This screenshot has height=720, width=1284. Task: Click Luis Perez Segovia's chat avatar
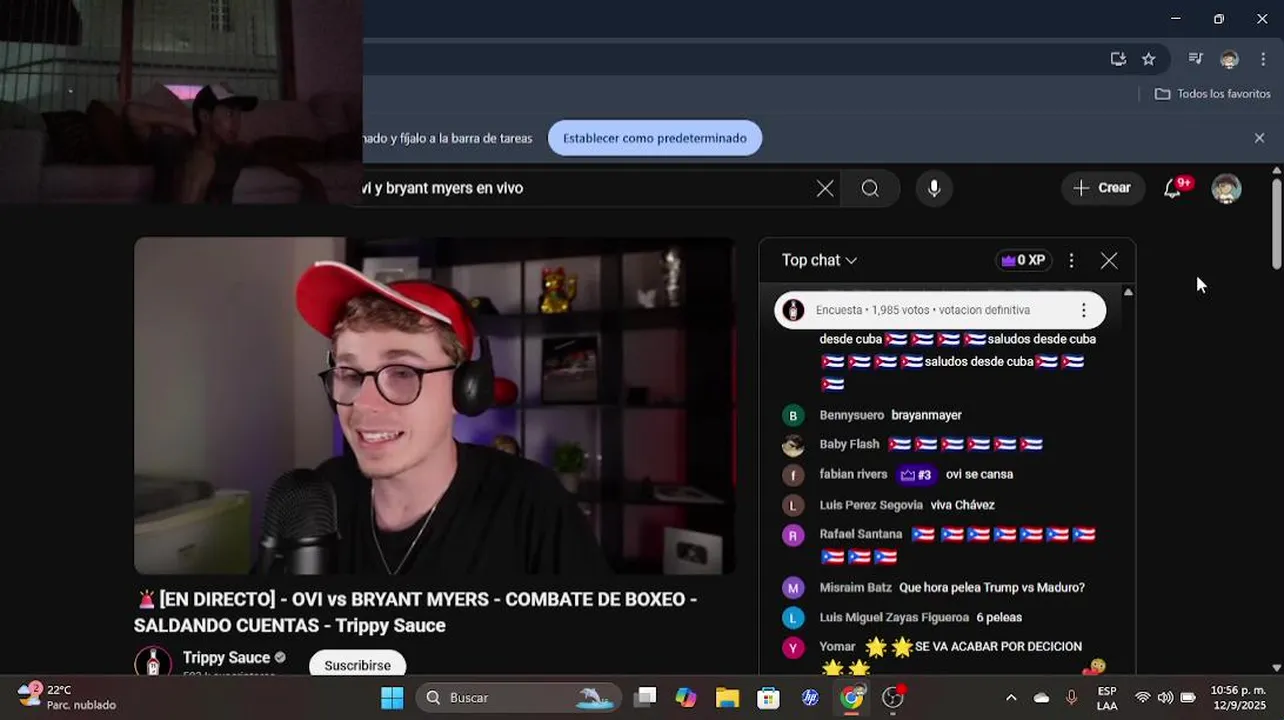coord(793,505)
